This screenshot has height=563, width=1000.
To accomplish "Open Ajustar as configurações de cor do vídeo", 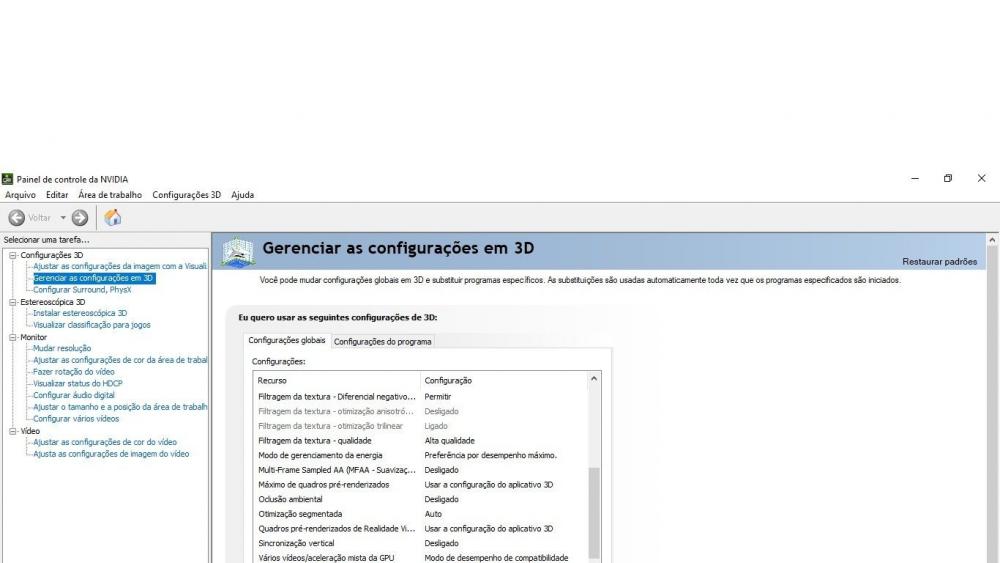I will [105, 442].
